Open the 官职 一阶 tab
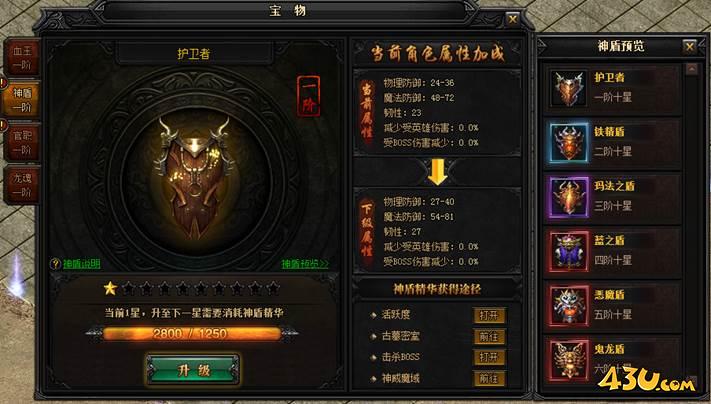 click(21, 142)
